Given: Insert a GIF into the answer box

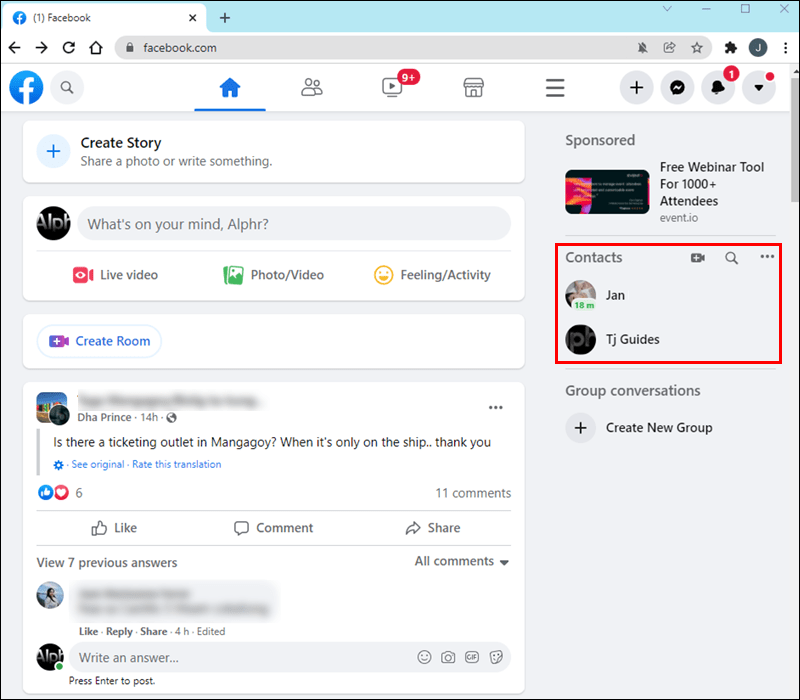Looking at the screenshot, I should pyautogui.click(x=473, y=657).
